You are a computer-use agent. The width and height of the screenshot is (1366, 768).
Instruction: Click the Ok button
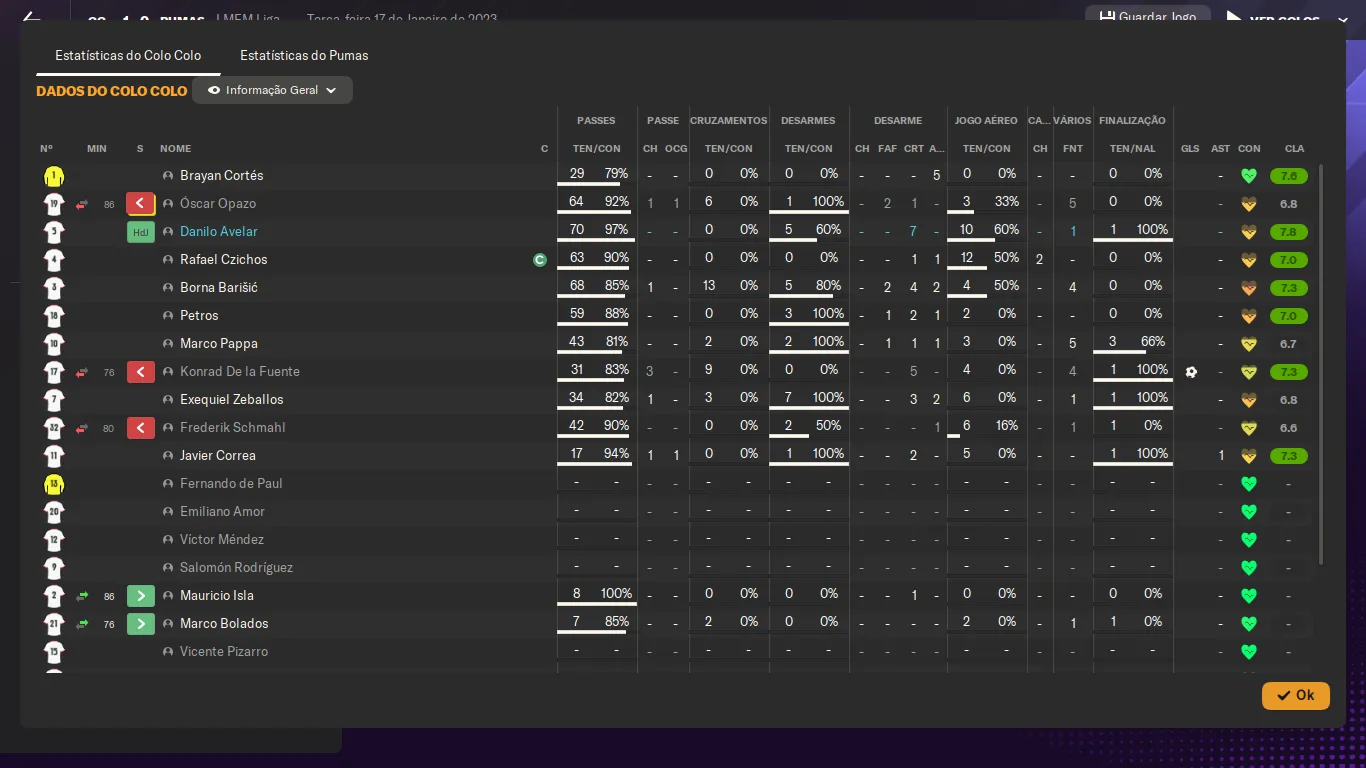[x=1295, y=695]
